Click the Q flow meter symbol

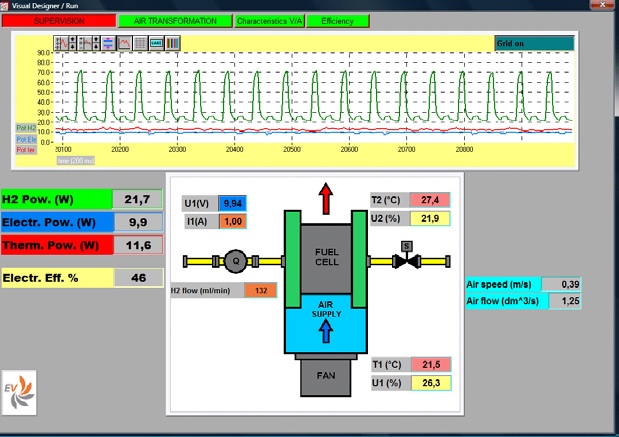click(x=236, y=261)
